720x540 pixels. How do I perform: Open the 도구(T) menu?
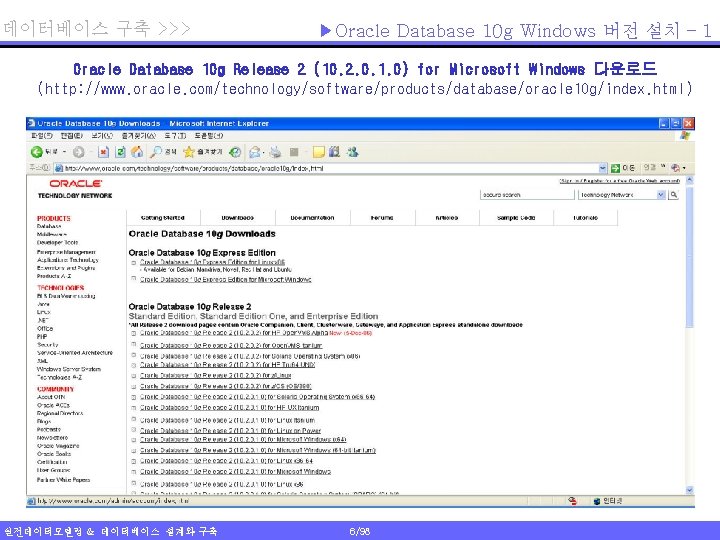point(175,136)
